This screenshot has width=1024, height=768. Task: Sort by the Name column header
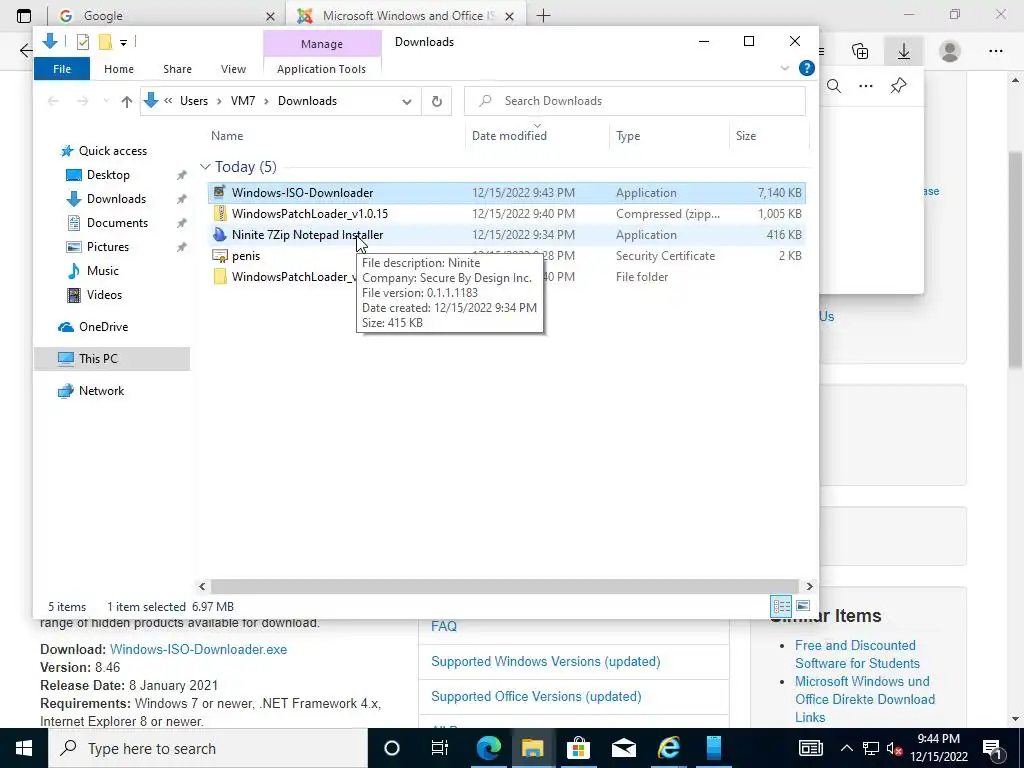(227, 136)
